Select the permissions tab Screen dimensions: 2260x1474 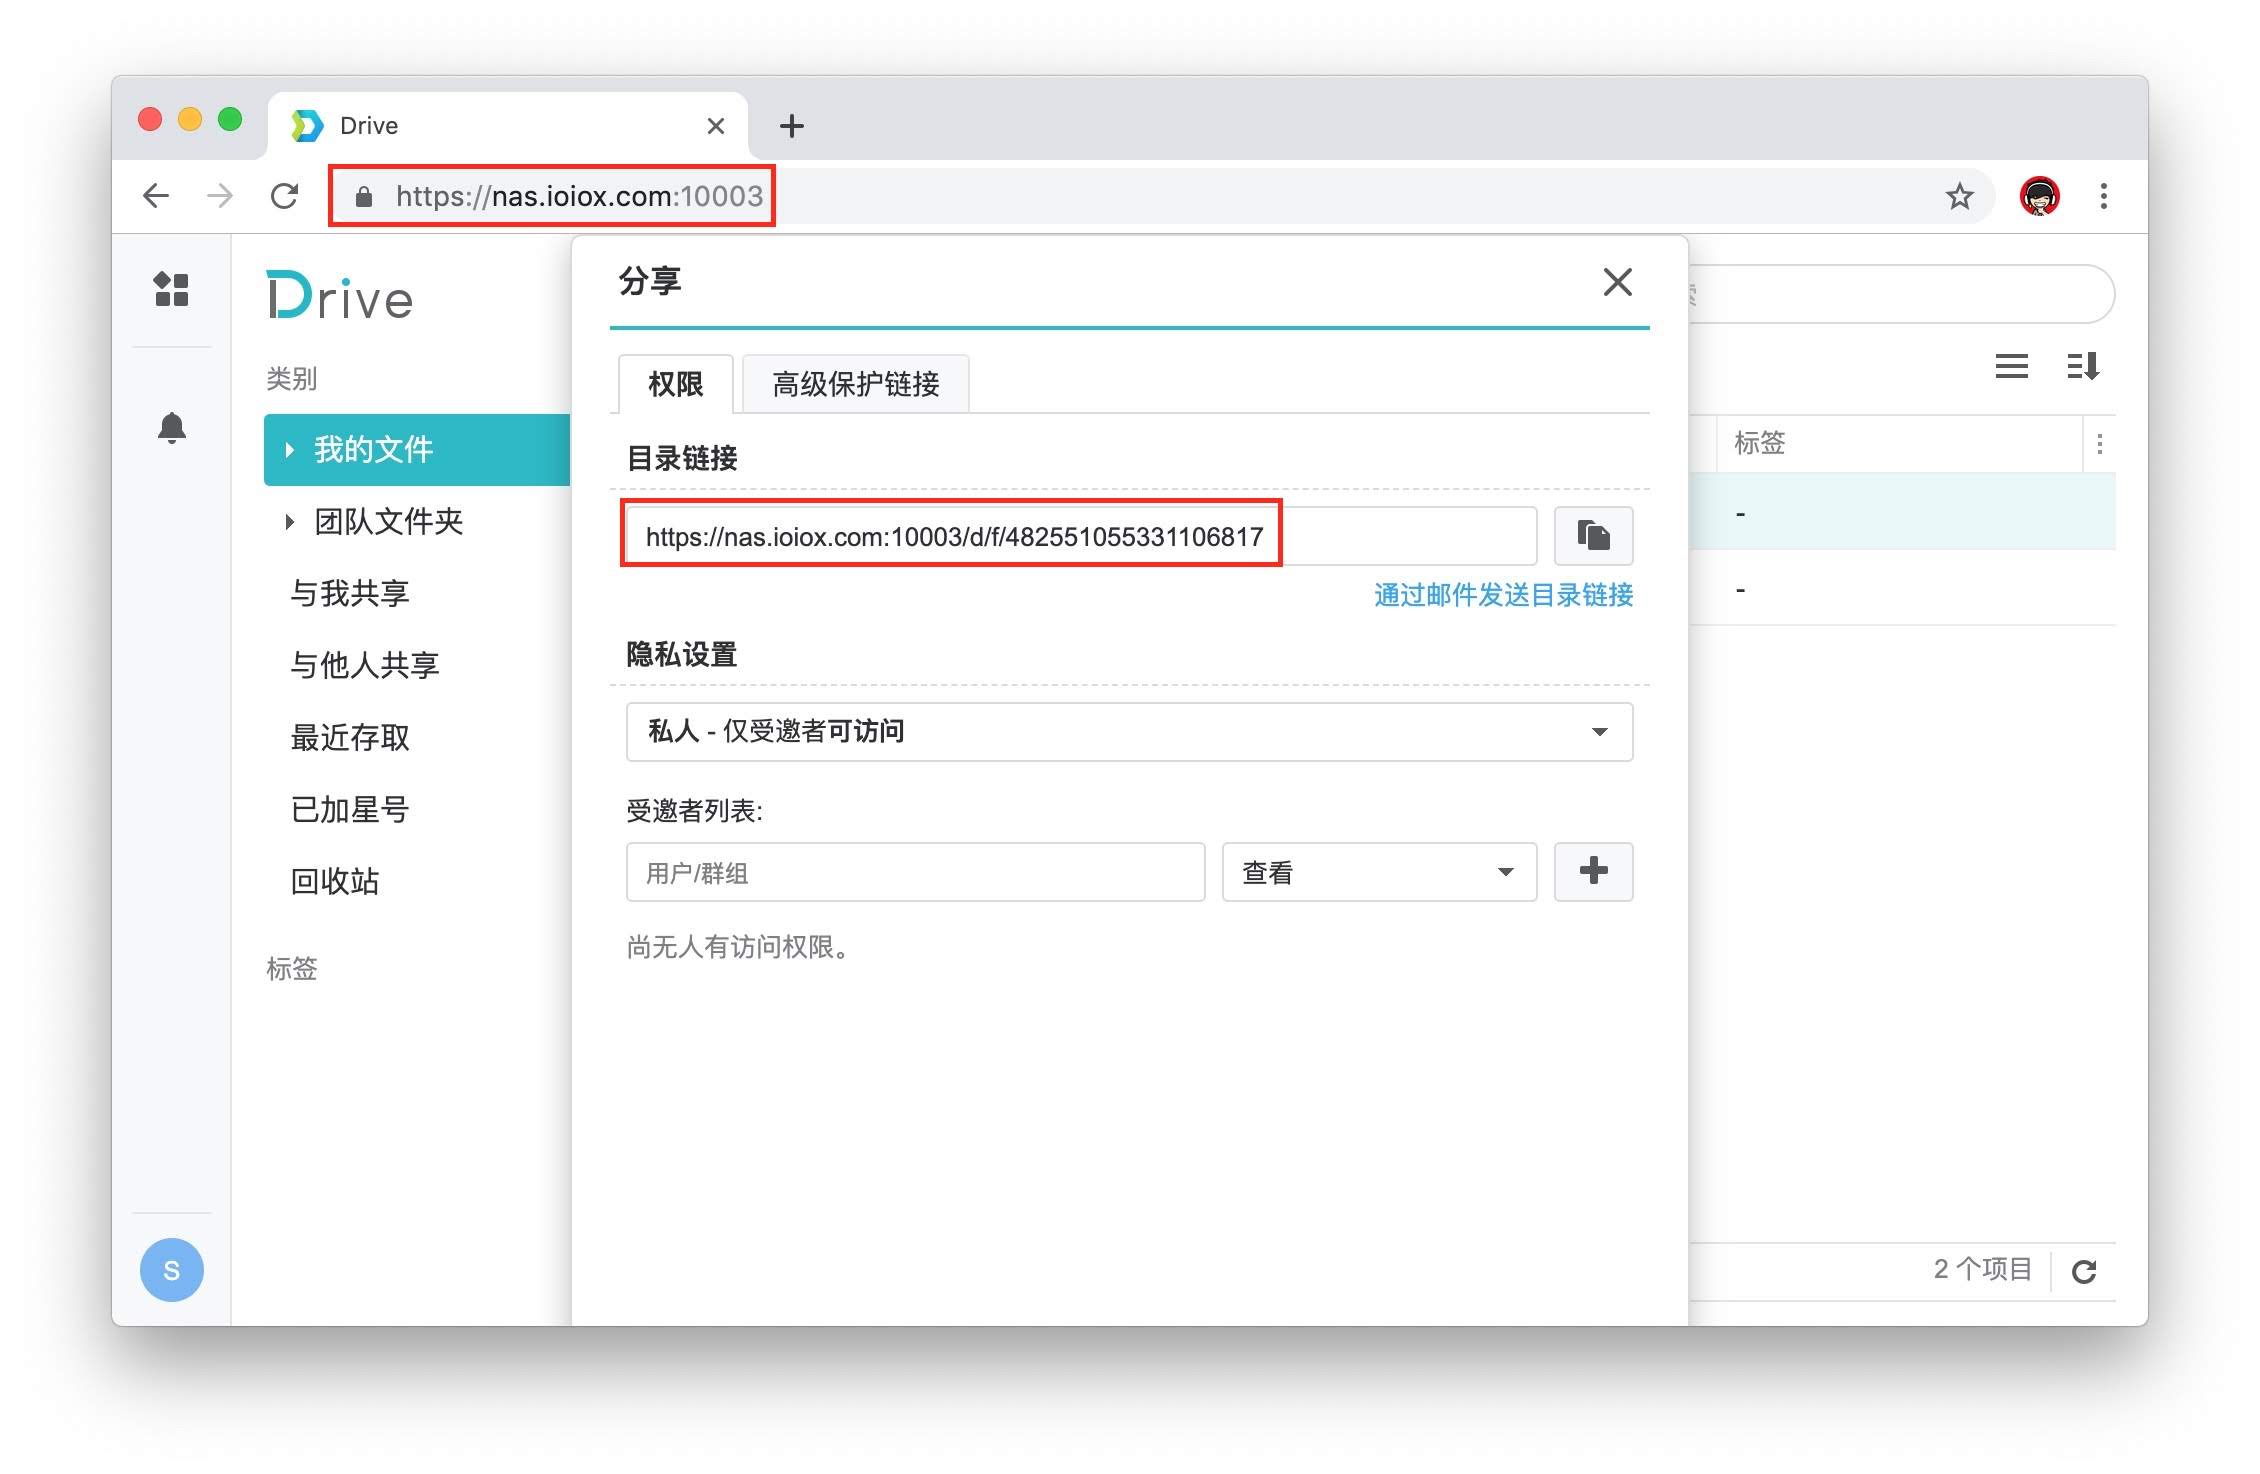pos(675,384)
